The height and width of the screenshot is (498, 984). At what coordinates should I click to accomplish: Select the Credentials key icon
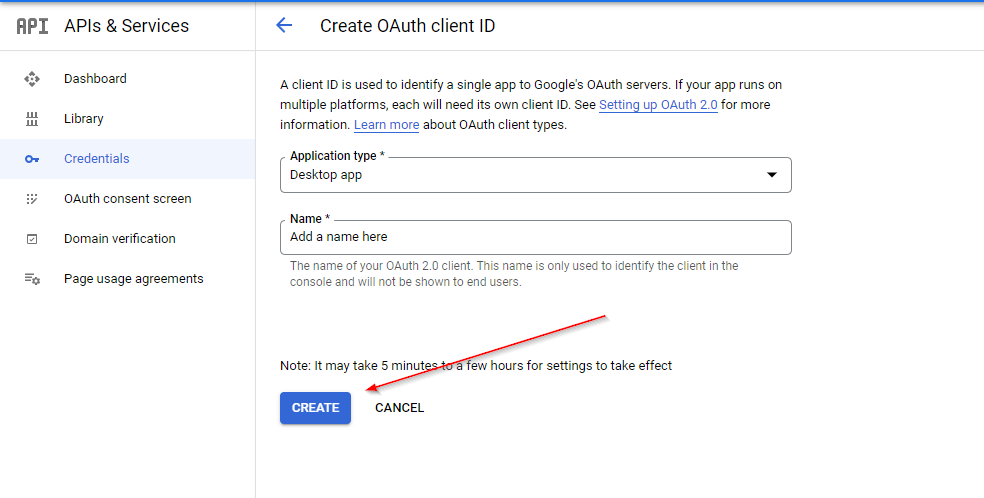[32, 159]
